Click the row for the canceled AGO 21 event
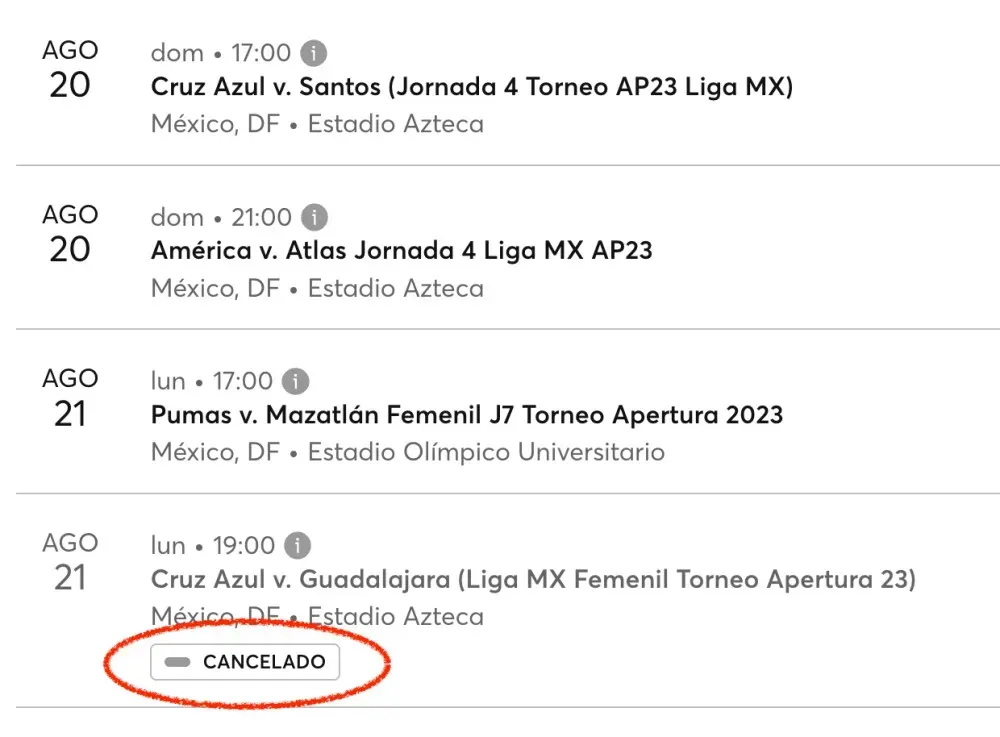 tap(500, 600)
